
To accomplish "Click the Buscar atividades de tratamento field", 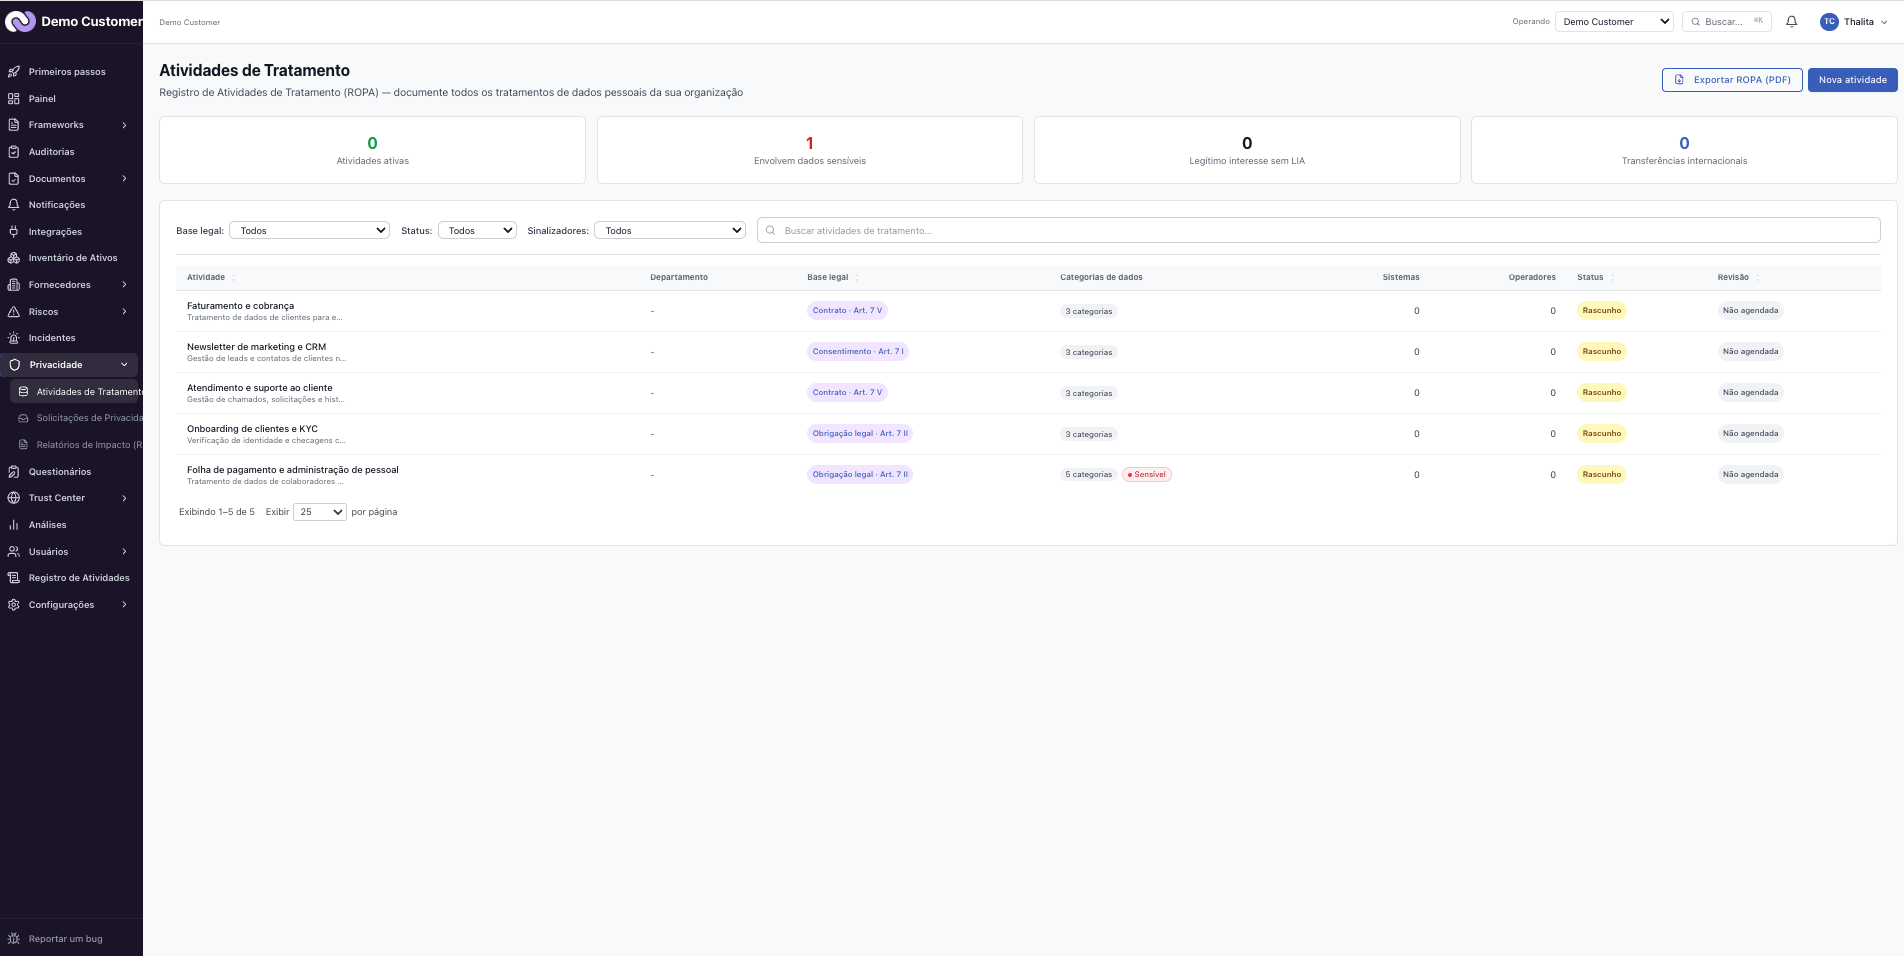I will pos(1318,230).
